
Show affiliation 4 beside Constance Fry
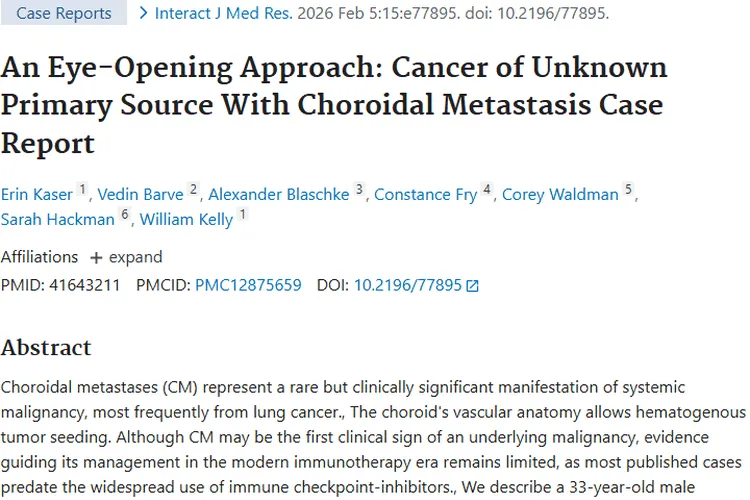[487, 189]
